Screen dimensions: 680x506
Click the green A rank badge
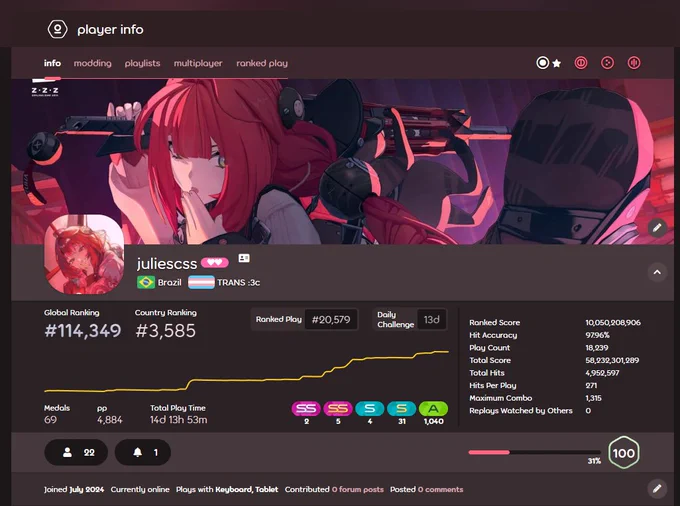[x=433, y=408]
